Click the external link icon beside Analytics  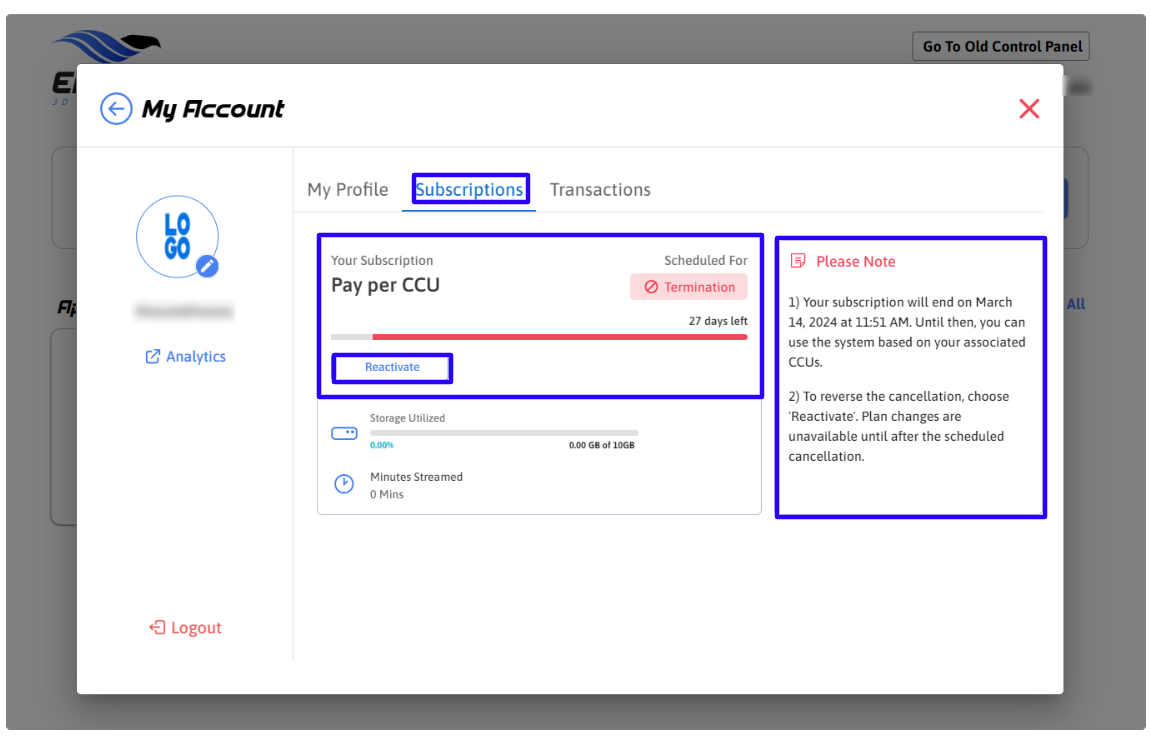coord(153,357)
